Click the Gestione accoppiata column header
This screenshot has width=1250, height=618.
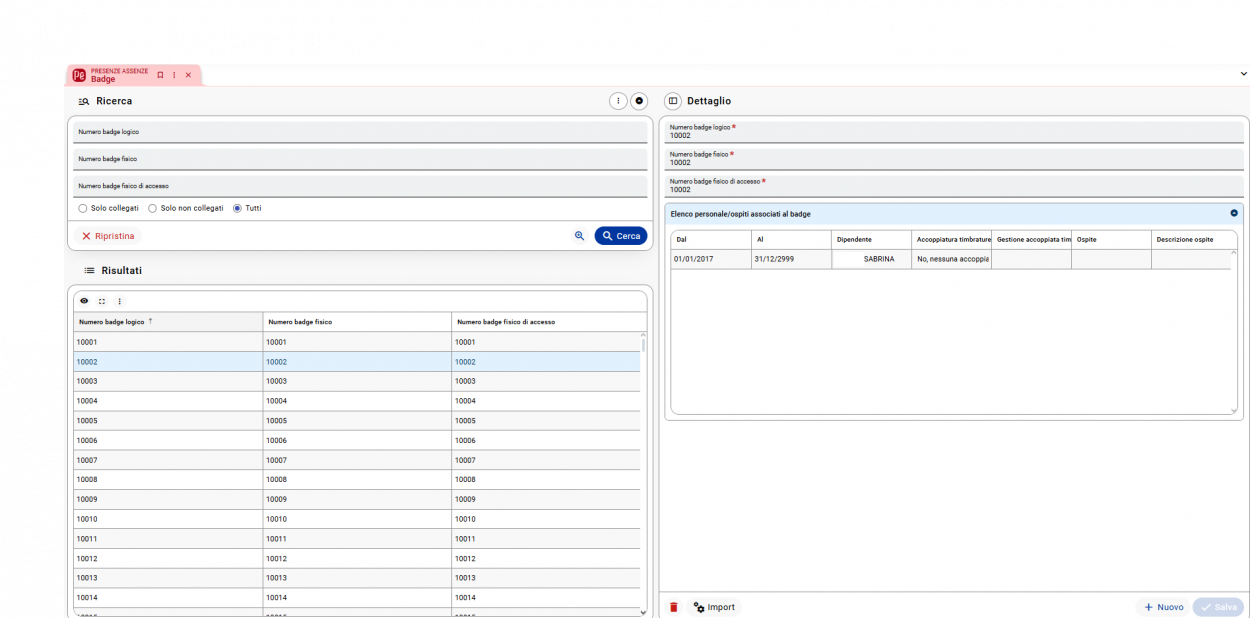(x=1031, y=240)
